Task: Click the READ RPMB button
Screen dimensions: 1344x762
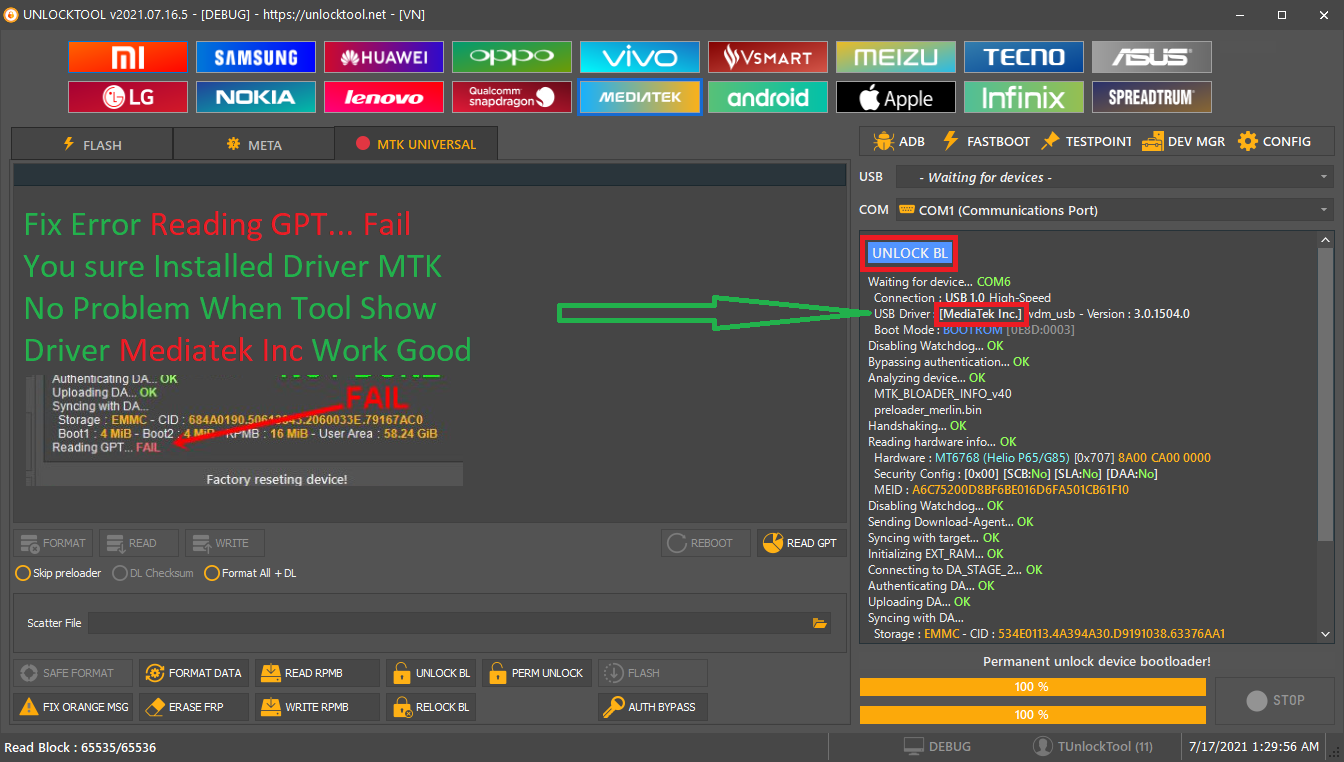Action: tap(318, 673)
